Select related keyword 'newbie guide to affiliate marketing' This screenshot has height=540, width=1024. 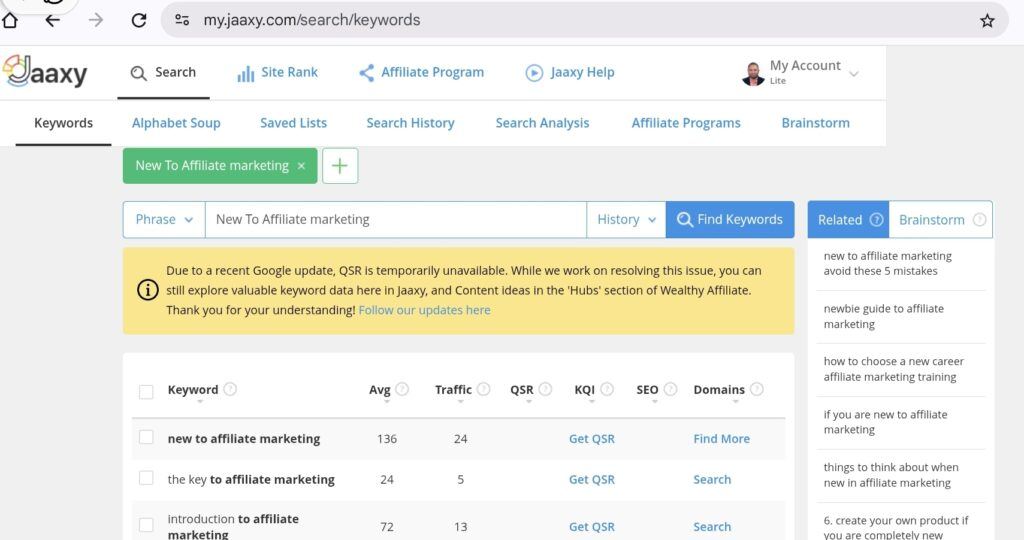coord(884,316)
